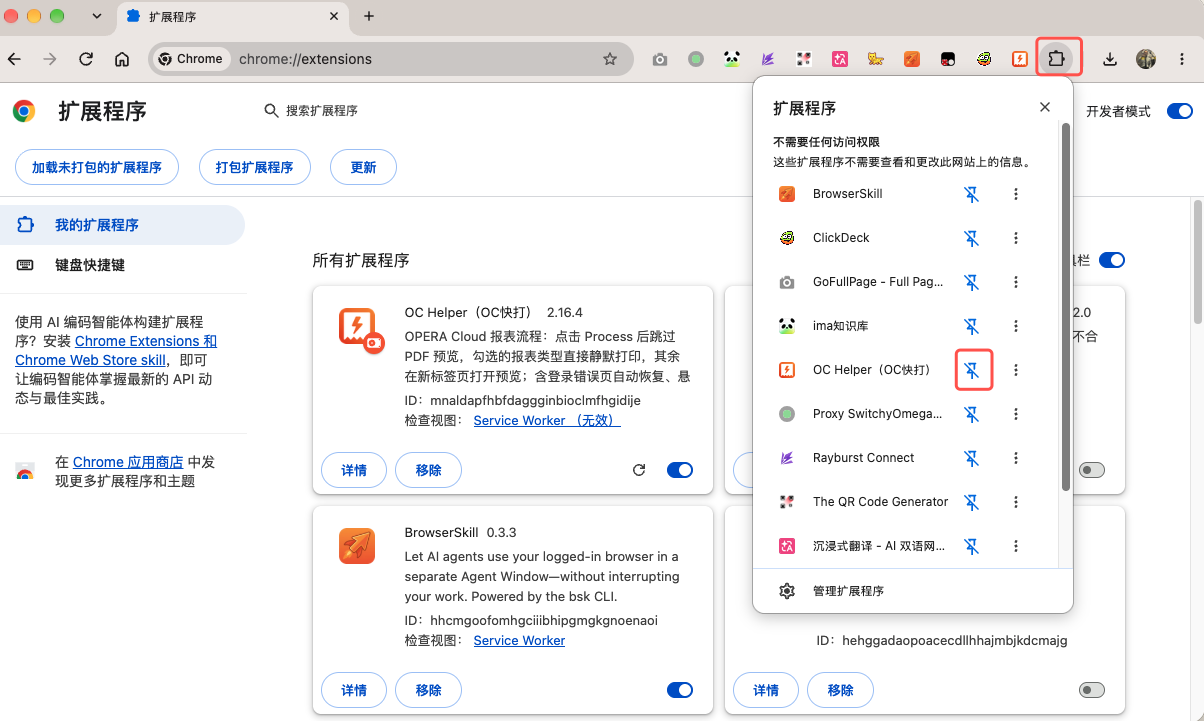
Task: Select 我的扩展程序 in the sidebar
Action: 122,225
